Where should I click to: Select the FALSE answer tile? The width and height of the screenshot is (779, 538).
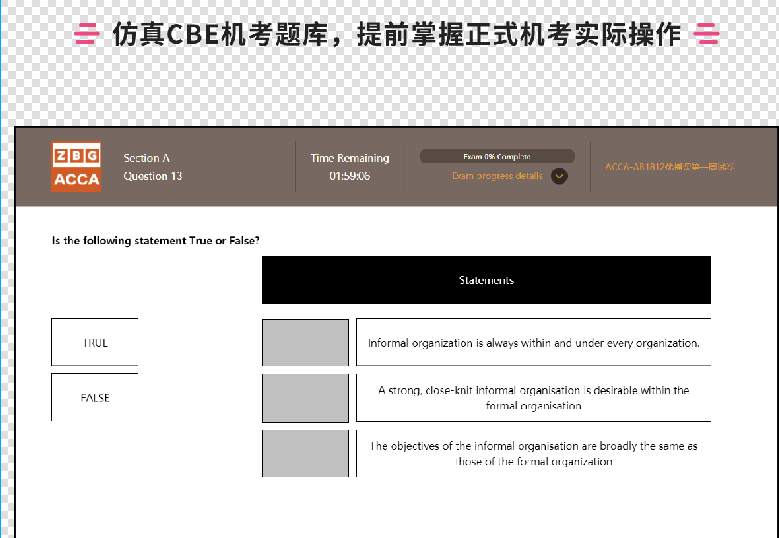[95, 398]
